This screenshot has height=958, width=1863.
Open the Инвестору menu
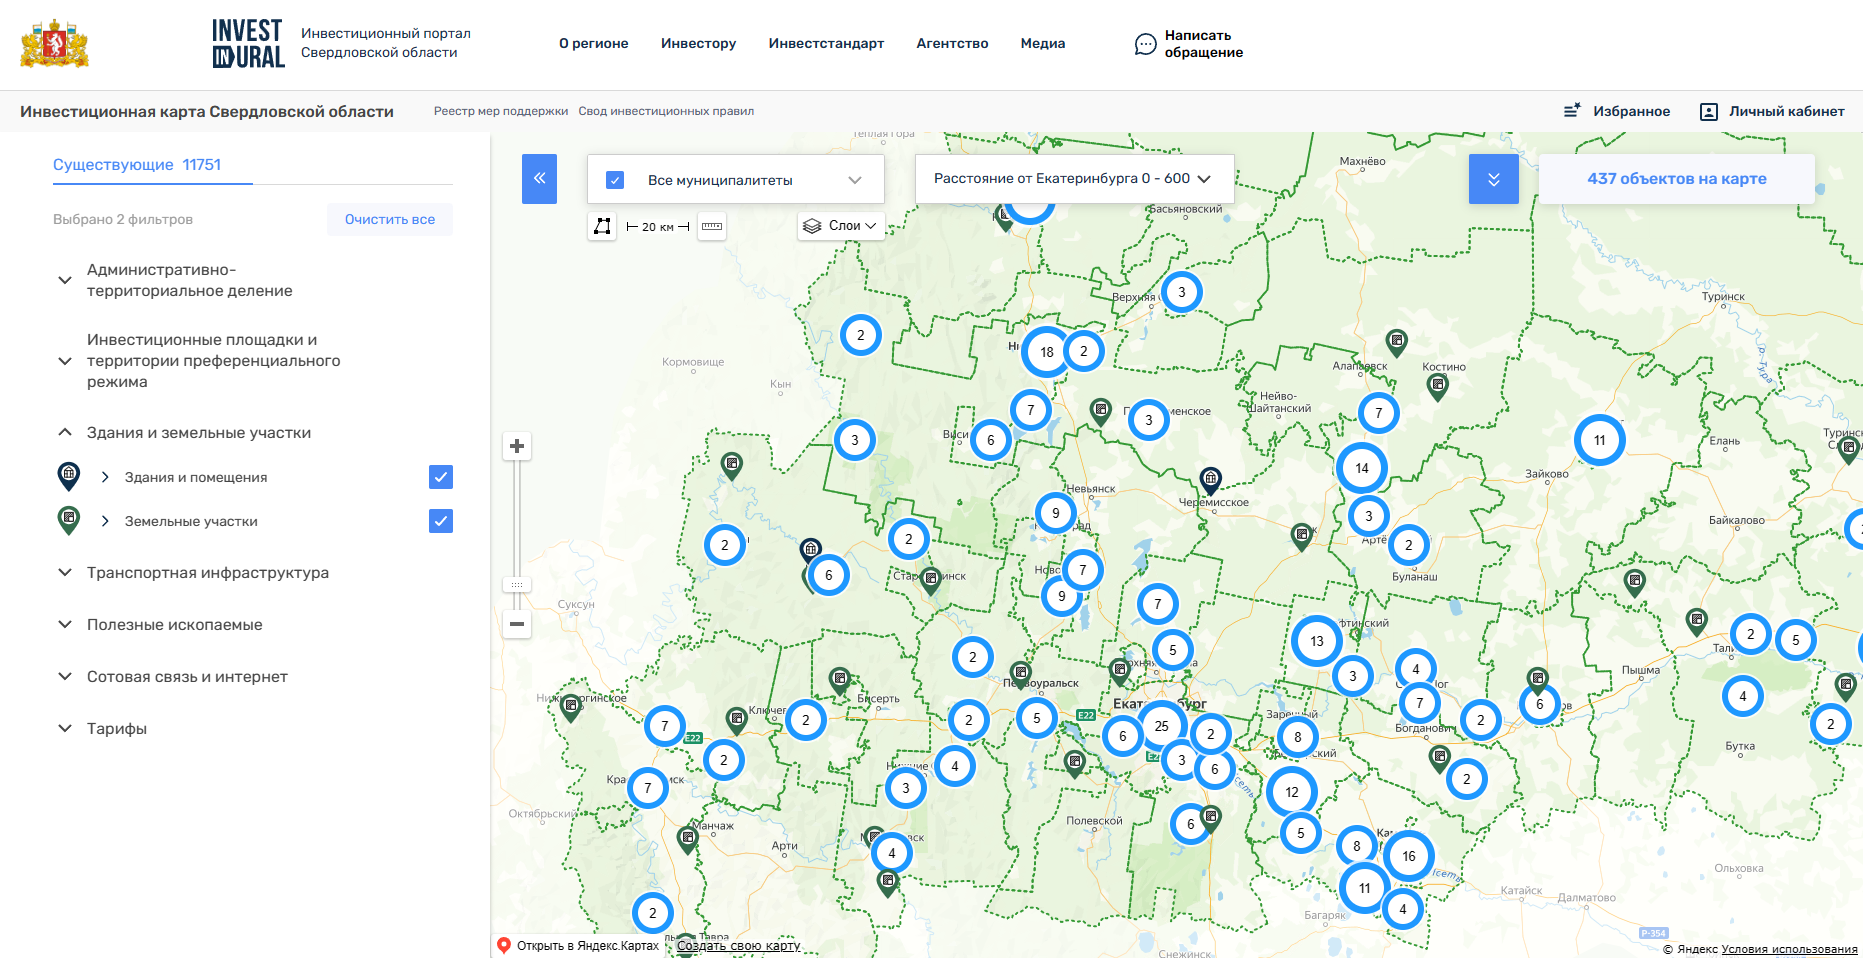tap(698, 43)
